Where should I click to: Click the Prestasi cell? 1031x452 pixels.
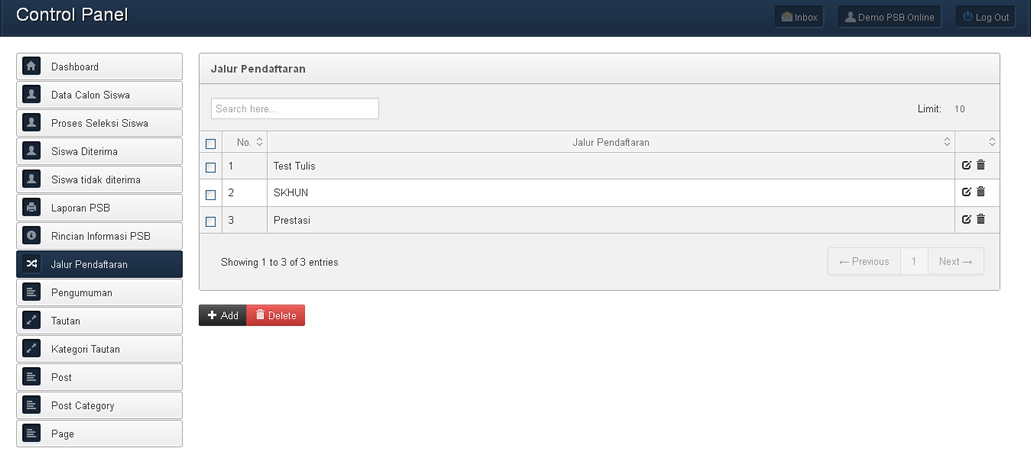coord(611,220)
